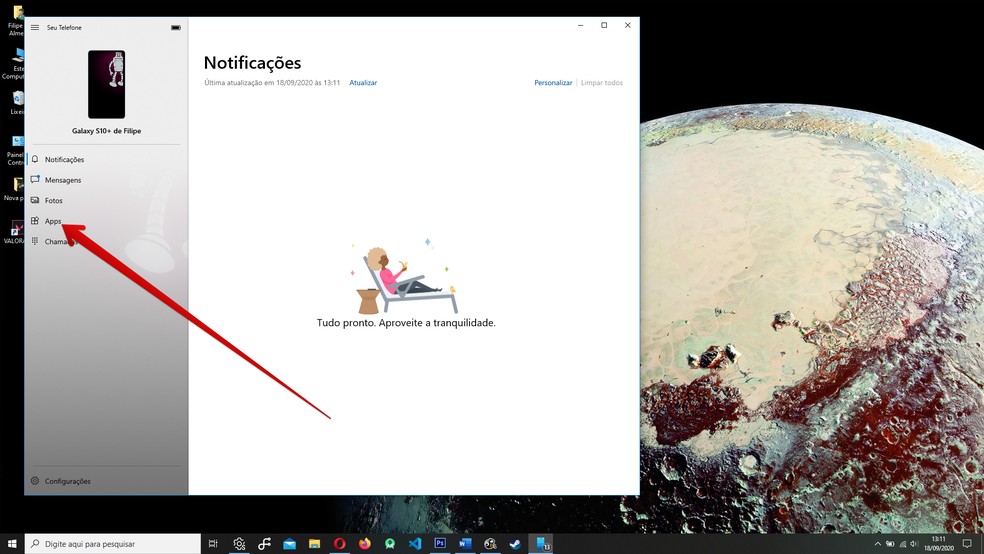Open the gear settings app in taskbar
Screen dimensions: 984x554
239,543
